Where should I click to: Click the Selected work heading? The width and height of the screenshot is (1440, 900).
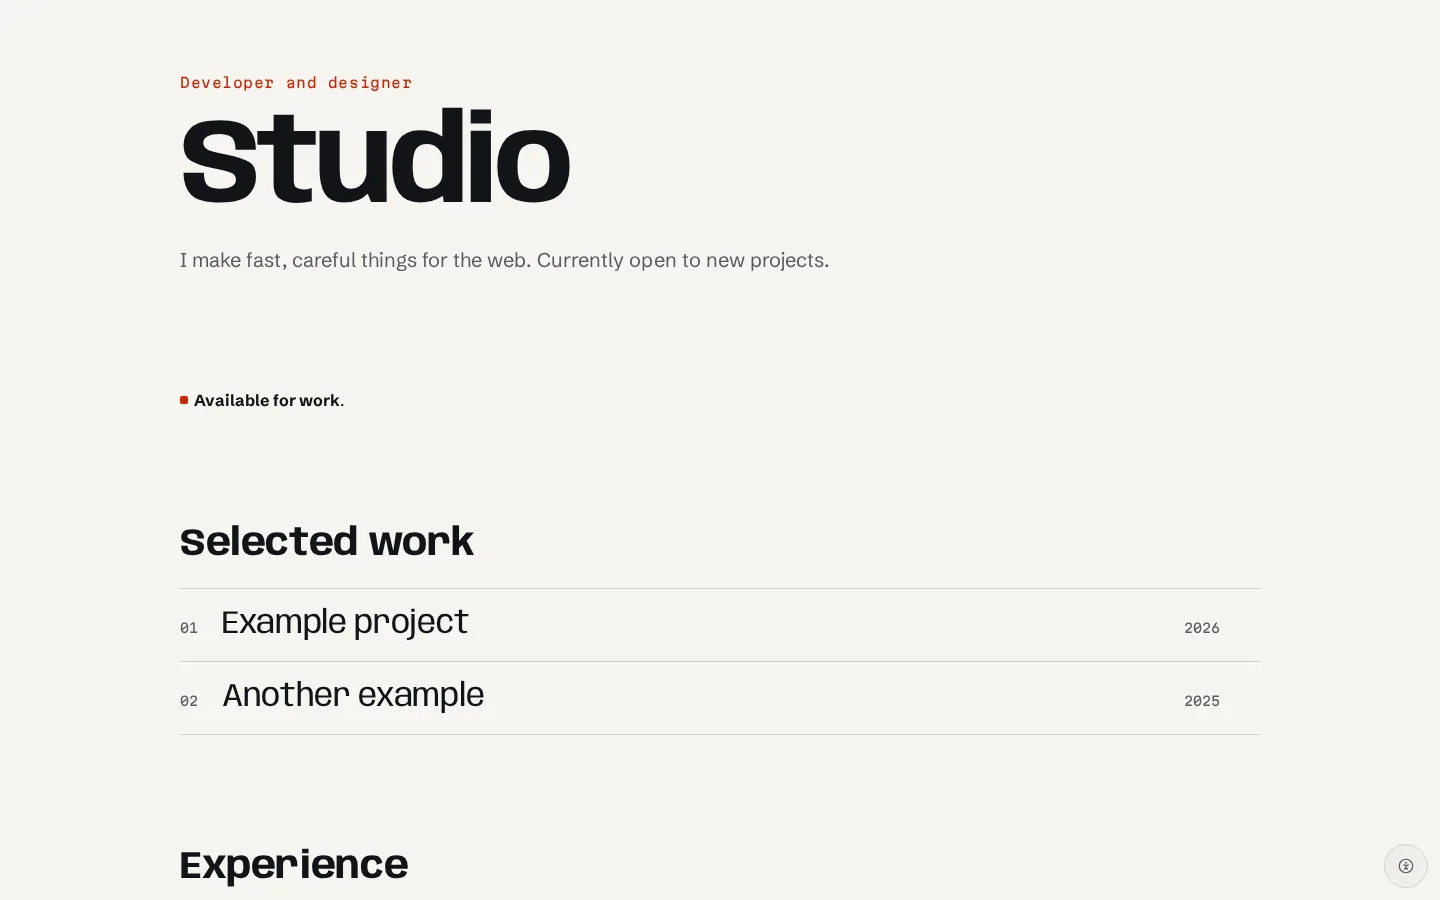tap(327, 541)
